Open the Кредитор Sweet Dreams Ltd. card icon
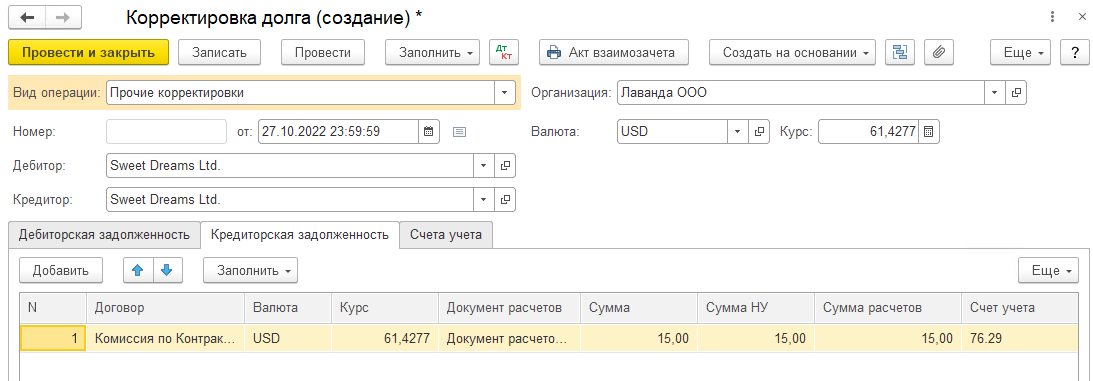Image resolution: width=1093 pixels, height=381 pixels. click(x=505, y=200)
